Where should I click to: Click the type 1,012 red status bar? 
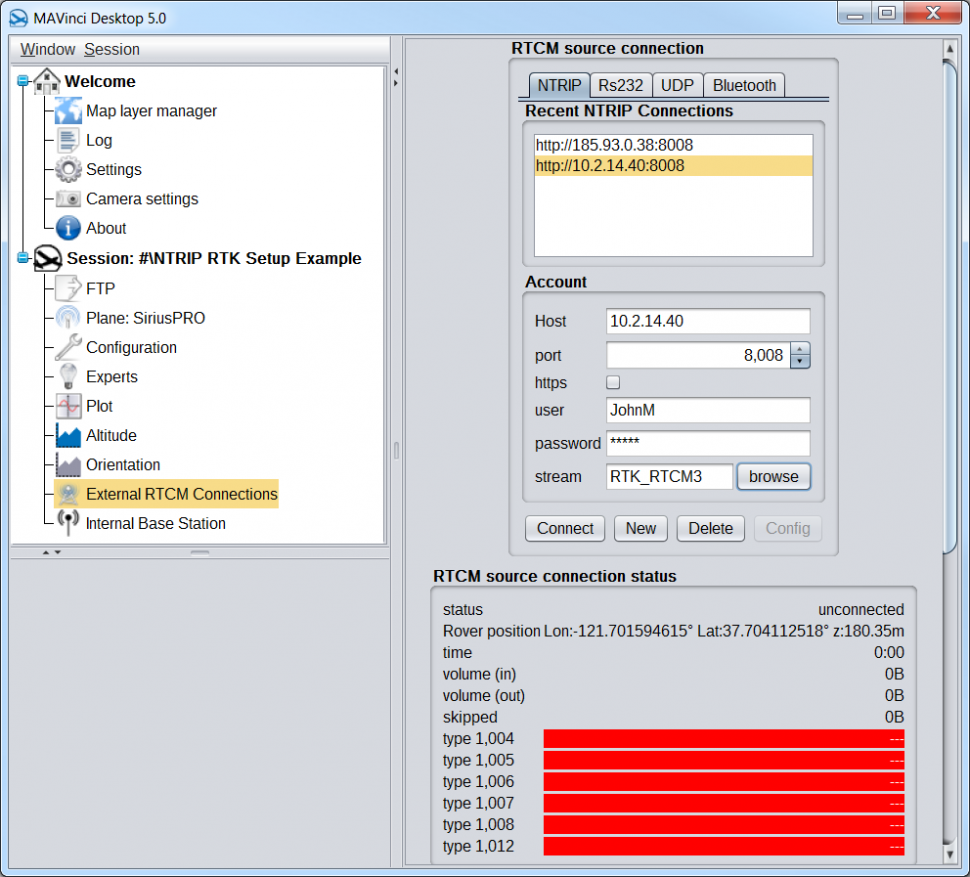(724, 846)
